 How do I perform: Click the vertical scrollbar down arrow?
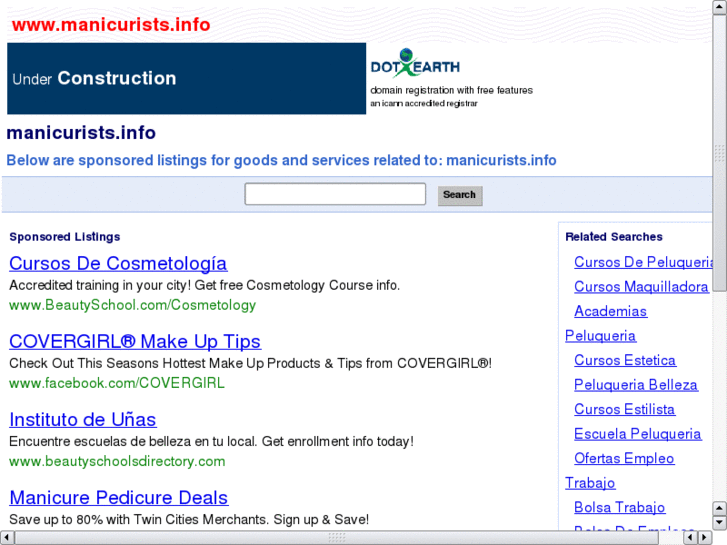coord(720,523)
